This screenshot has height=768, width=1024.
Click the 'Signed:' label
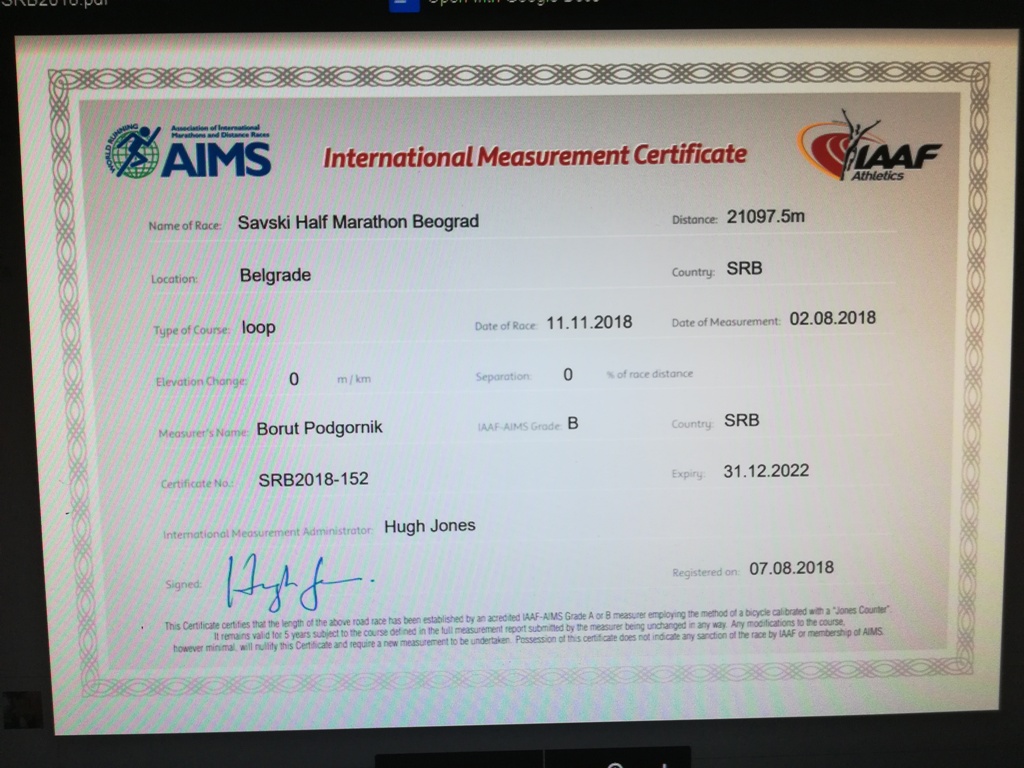[x=184, y=584]
